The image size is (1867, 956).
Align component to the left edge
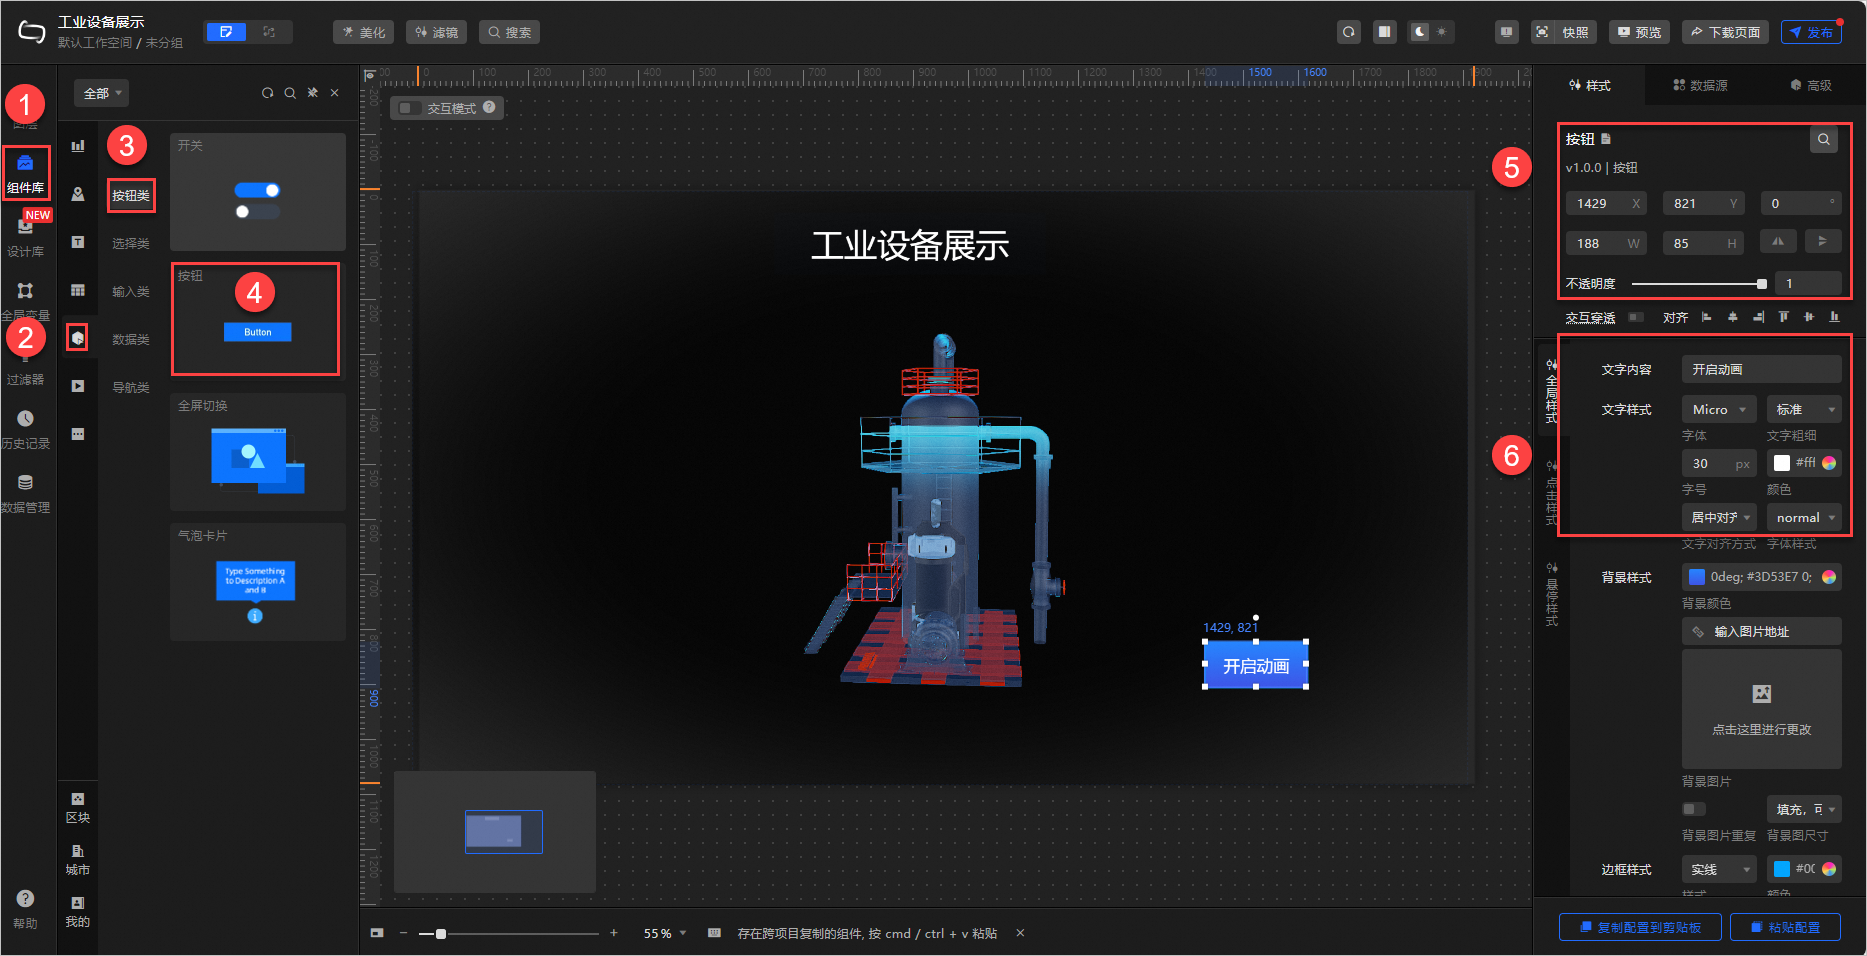pyautogui.click(x=1707, y=317)
